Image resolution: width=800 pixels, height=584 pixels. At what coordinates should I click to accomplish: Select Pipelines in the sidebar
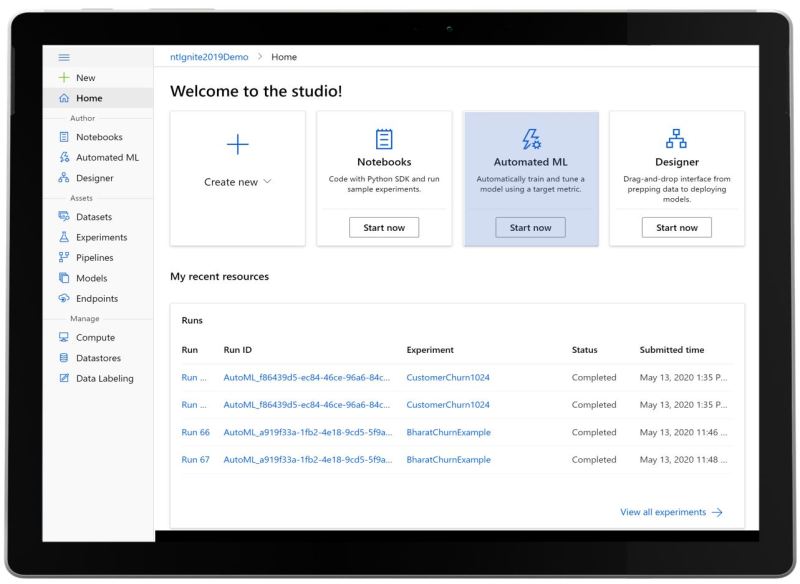98,257
